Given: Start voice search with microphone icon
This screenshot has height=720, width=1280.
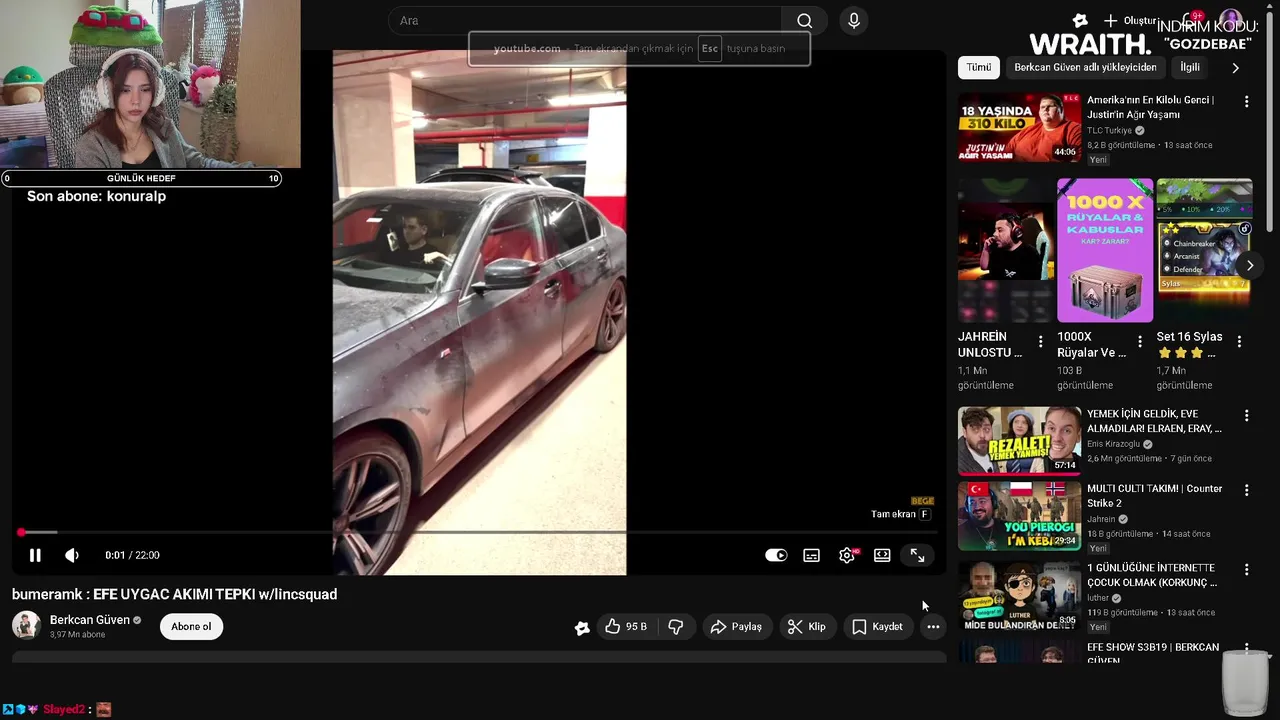Looking at the screenshot, I should click(853, 21).
